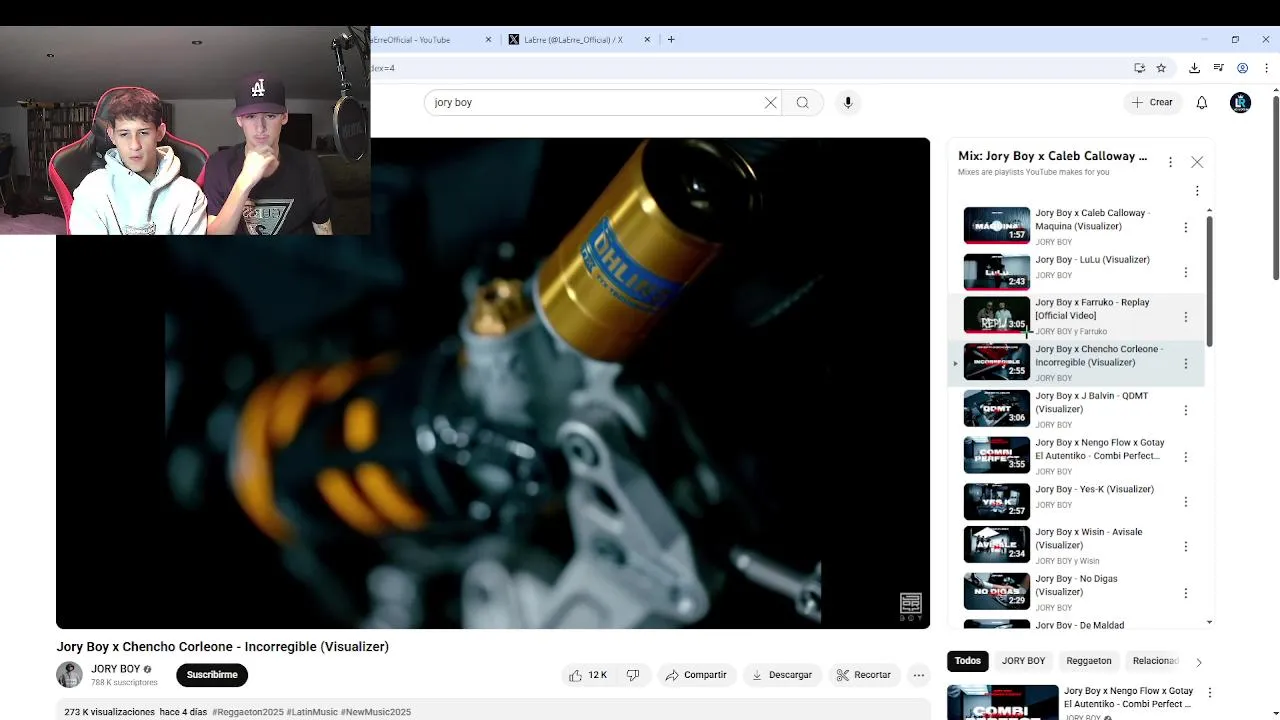
Task: Click the #LatinMusic hashtag
Action: (312, 712)
